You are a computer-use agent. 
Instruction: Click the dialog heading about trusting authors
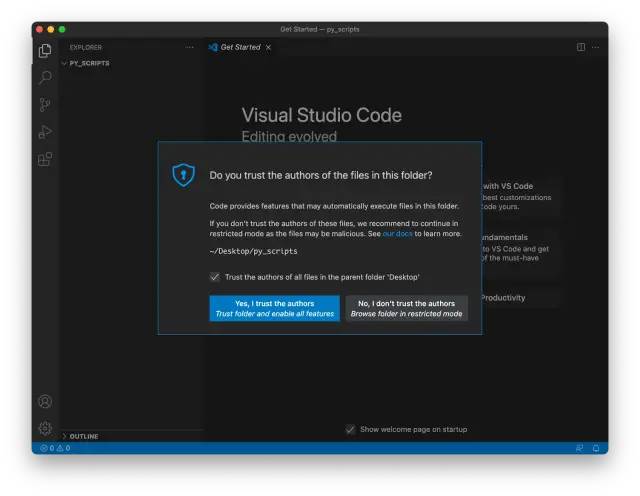point(321,175)
